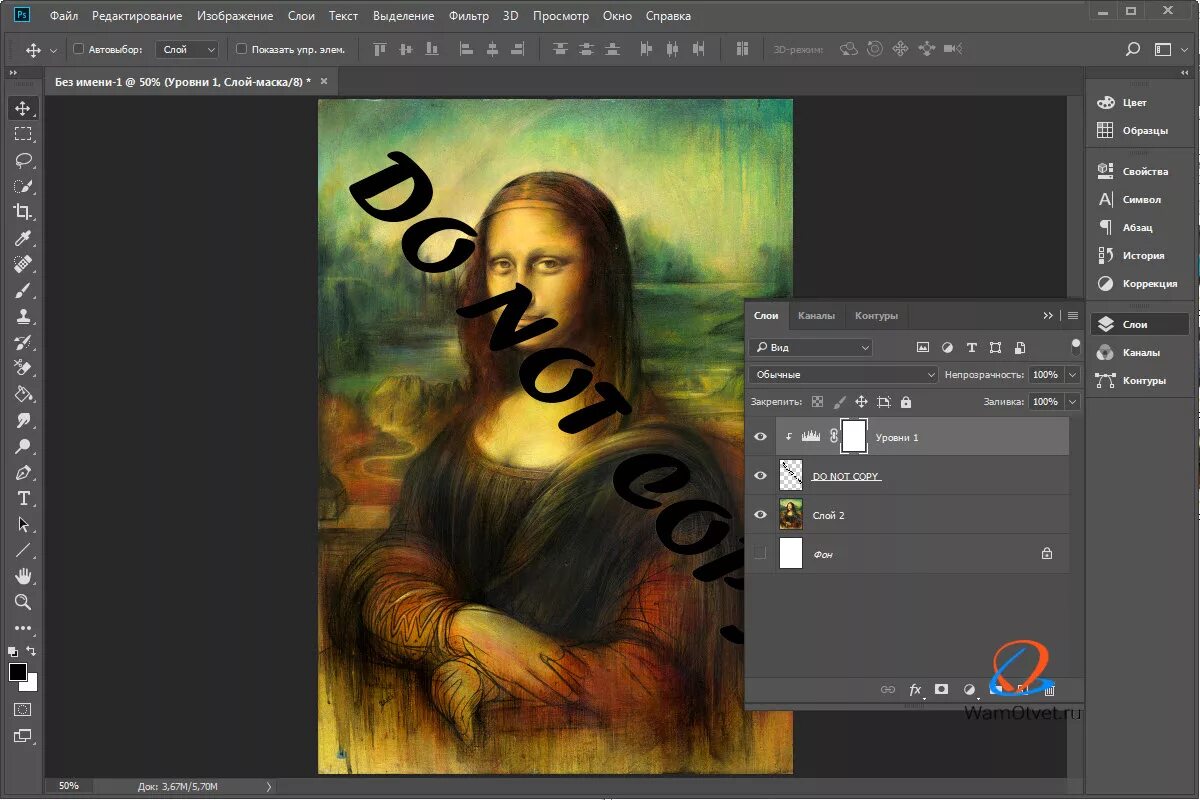
Task: Select the Eyedropper tool
Action: [x=22, y=238]
